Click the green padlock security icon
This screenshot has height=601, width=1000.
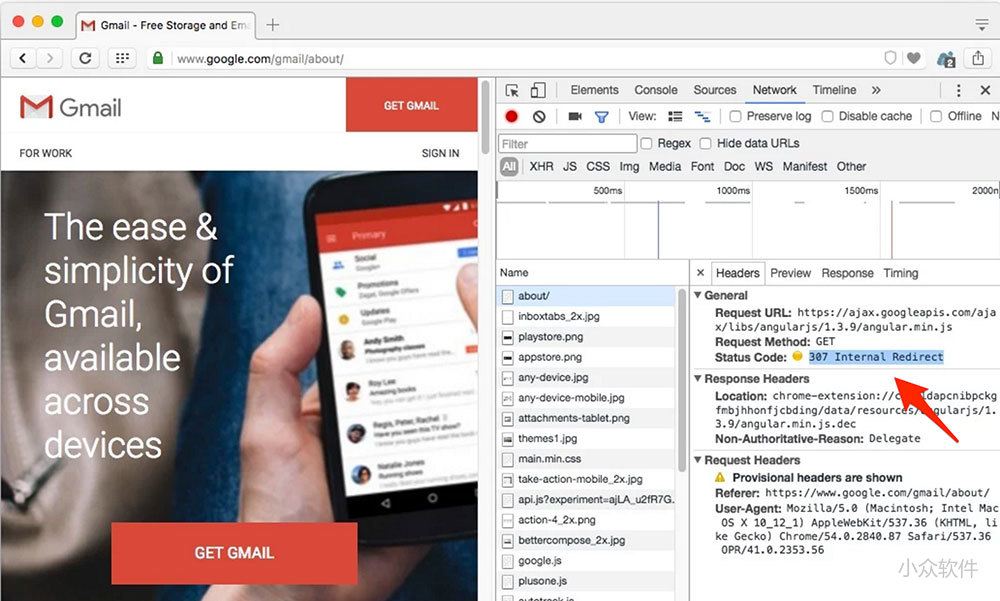[x=158, y=59]
